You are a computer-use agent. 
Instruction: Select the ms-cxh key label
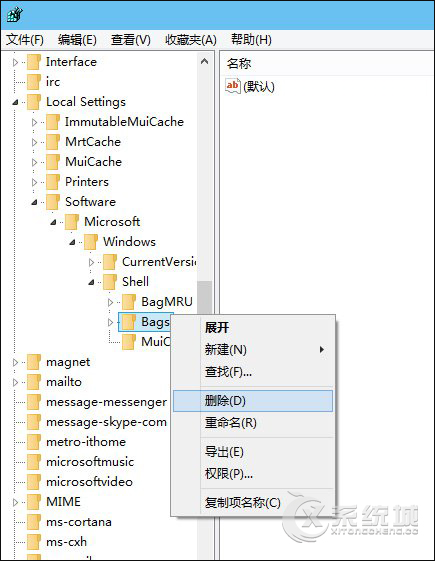click(67, 542)
